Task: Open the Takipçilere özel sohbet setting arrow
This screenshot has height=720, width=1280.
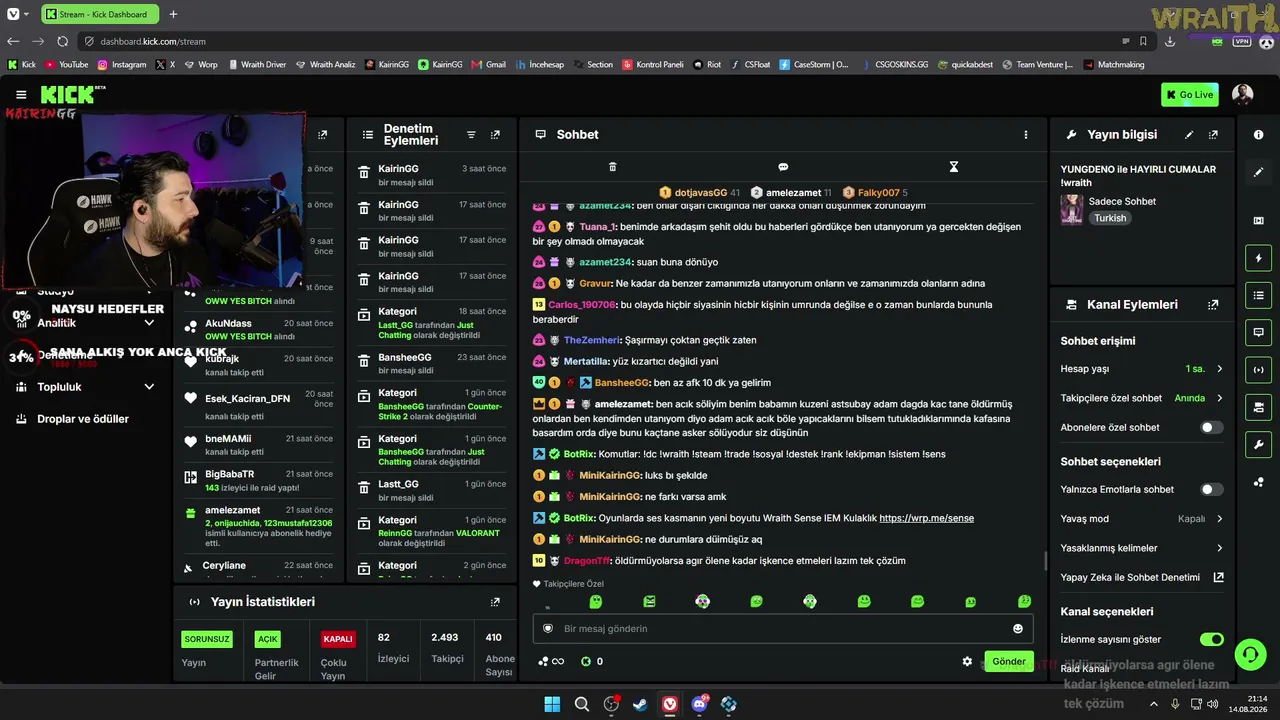Action: click(x=1219, y=398)
